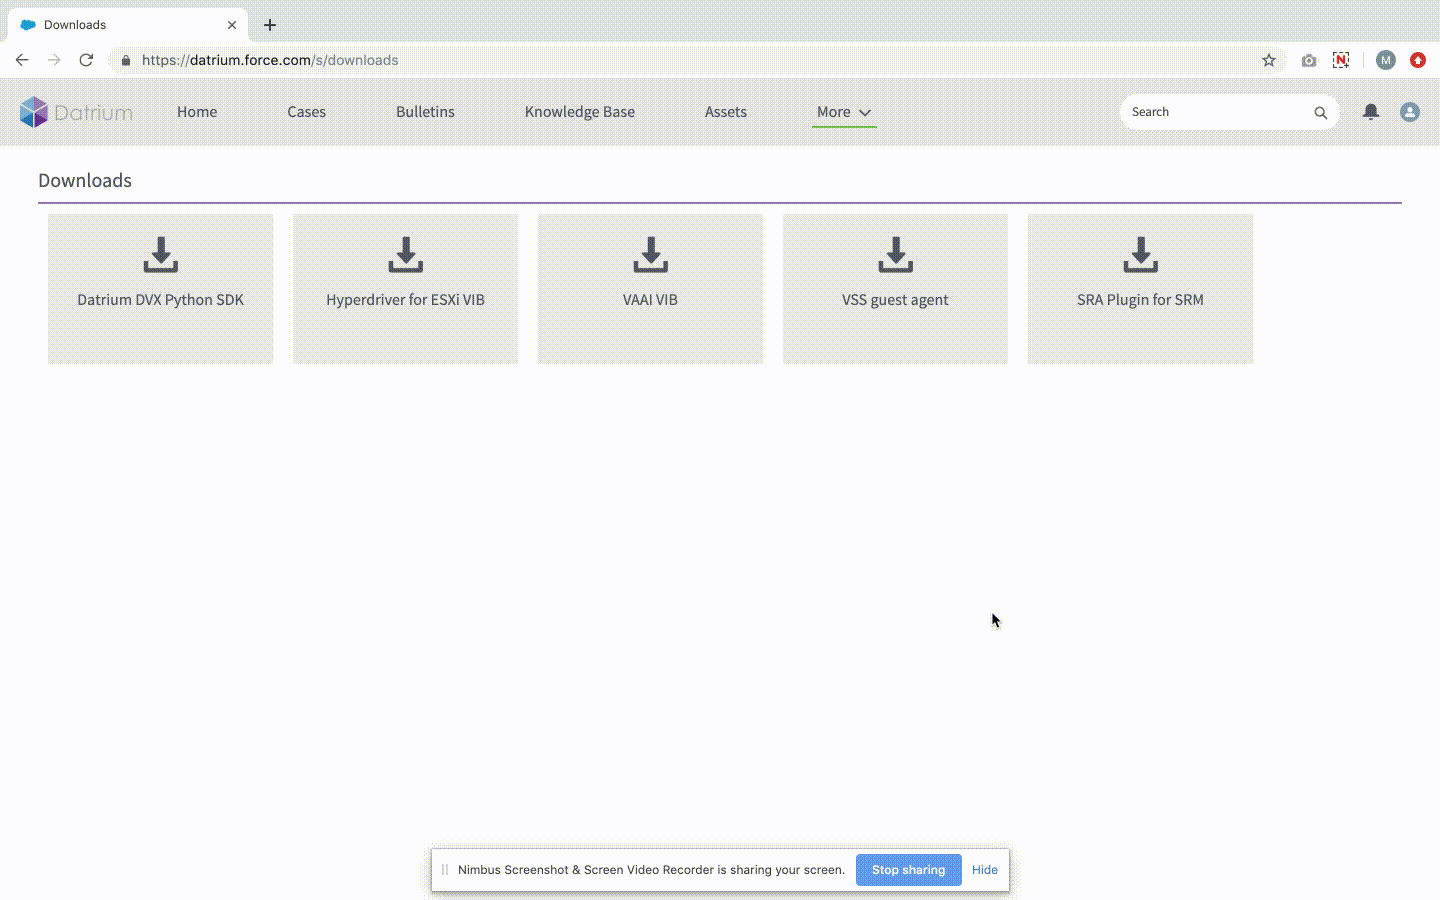
Task: Expand the More navigation dropdown
Action: [844, 112]
